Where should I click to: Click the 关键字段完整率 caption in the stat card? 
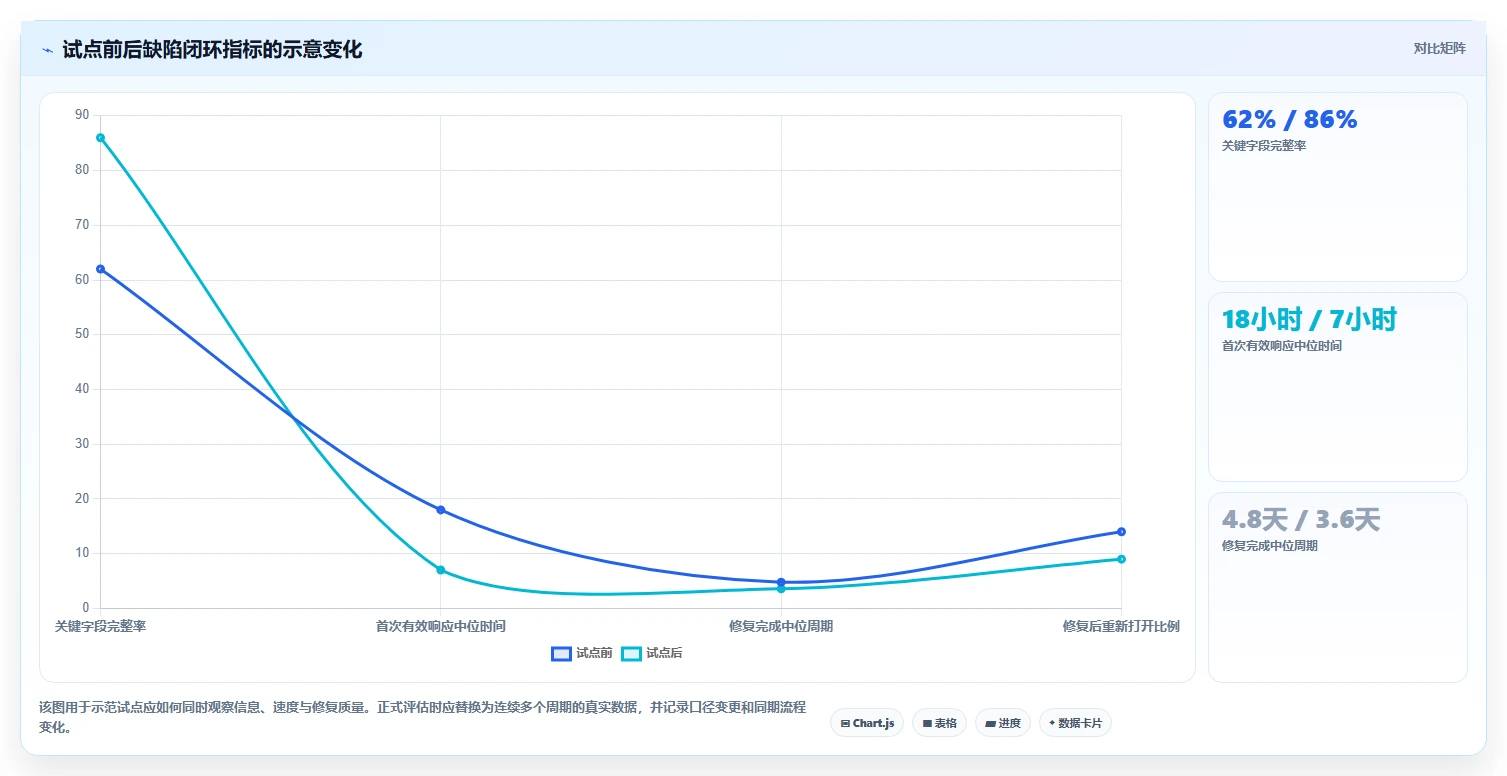(x=1264, y=146)
